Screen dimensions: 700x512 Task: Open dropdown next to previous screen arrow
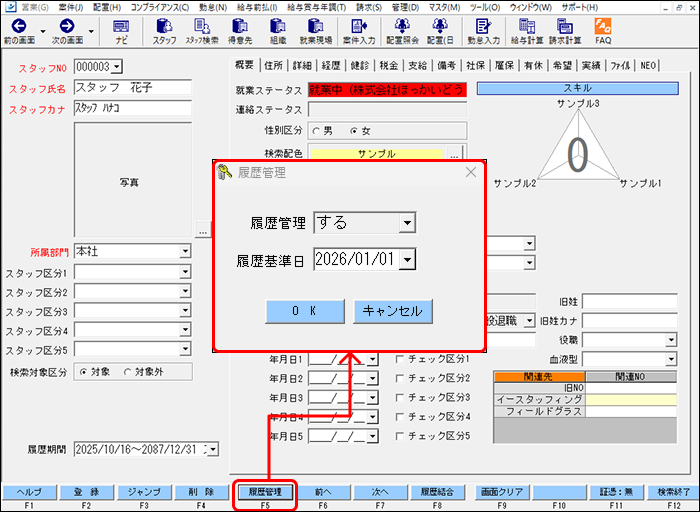(x=43, y=32)
